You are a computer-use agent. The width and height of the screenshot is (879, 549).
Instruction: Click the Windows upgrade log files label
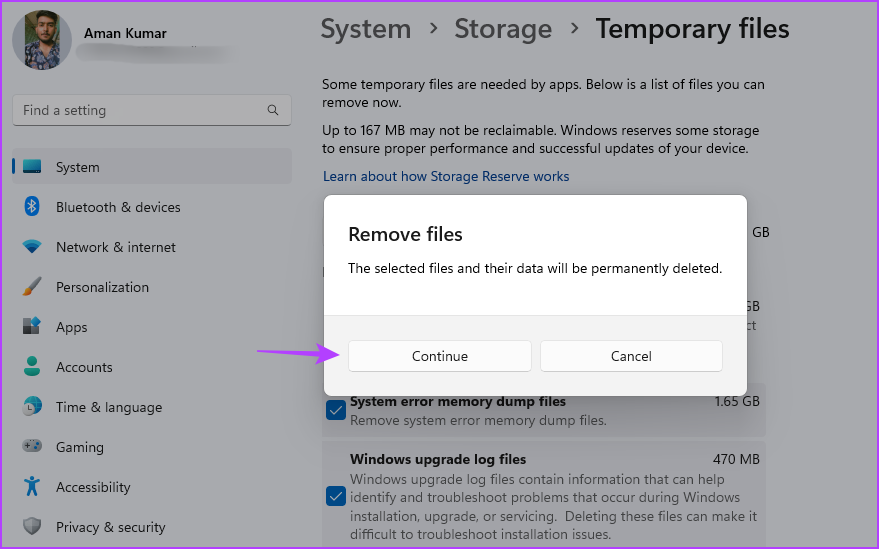[438, 459]
